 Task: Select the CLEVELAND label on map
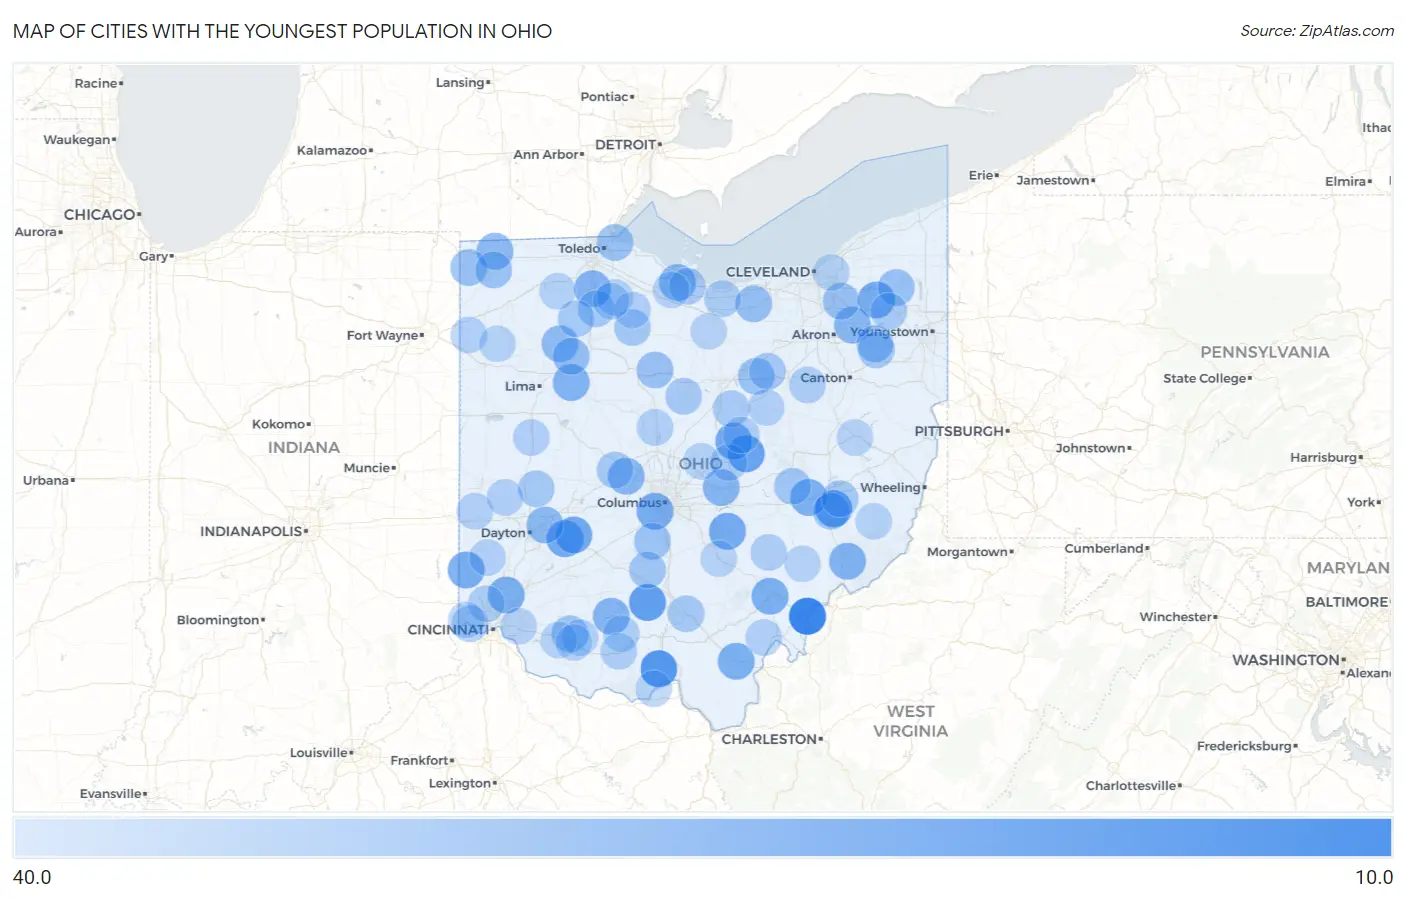click(x=768, y=272)
